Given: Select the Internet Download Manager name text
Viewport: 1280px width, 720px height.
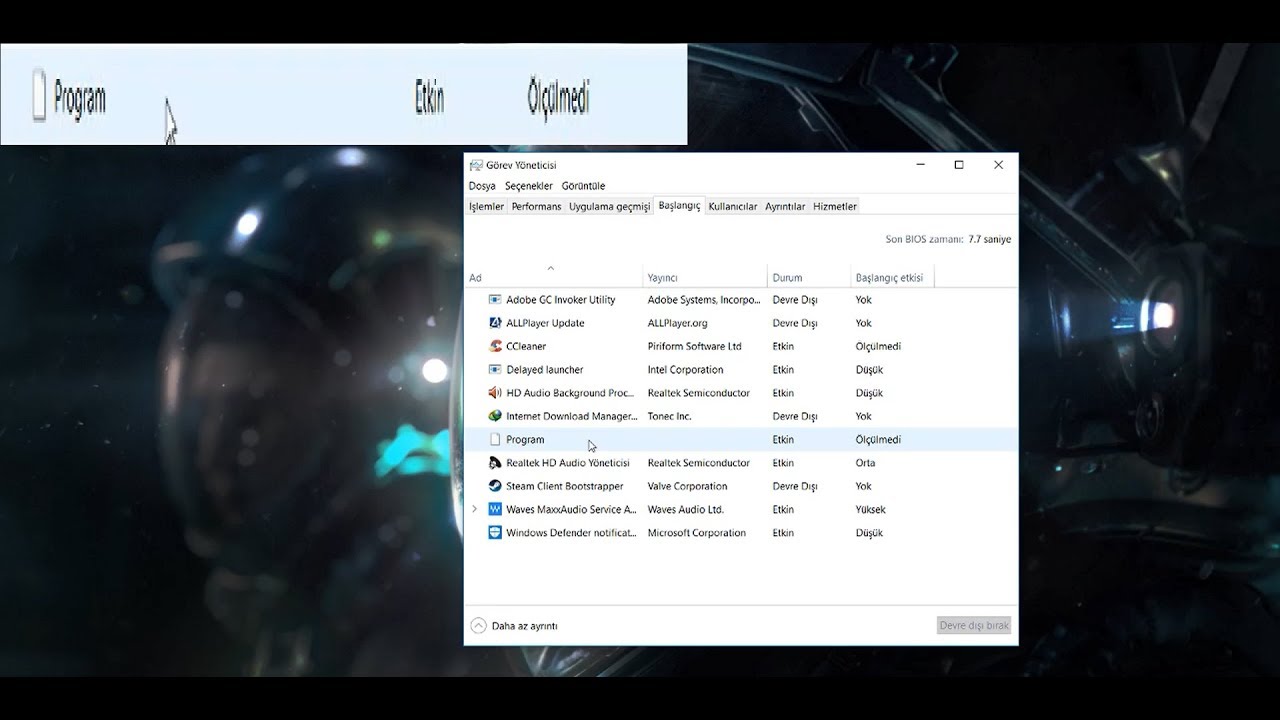Looking at the screenshot, I should point(571,416).
